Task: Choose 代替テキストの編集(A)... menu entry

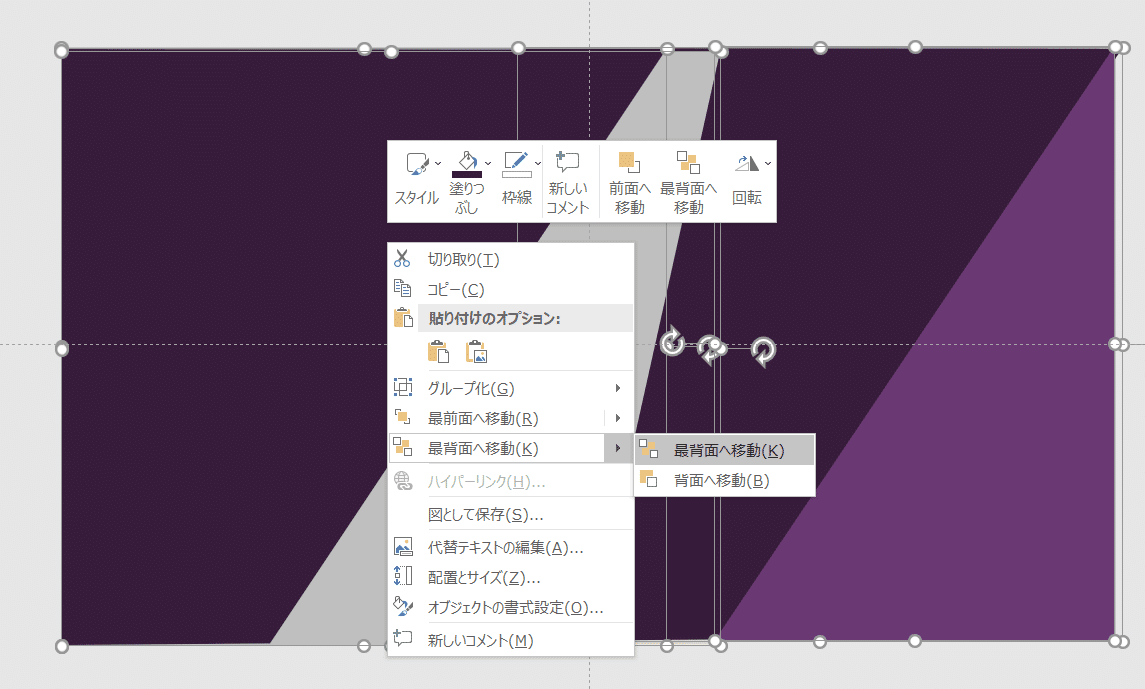Action: point(510,547)
